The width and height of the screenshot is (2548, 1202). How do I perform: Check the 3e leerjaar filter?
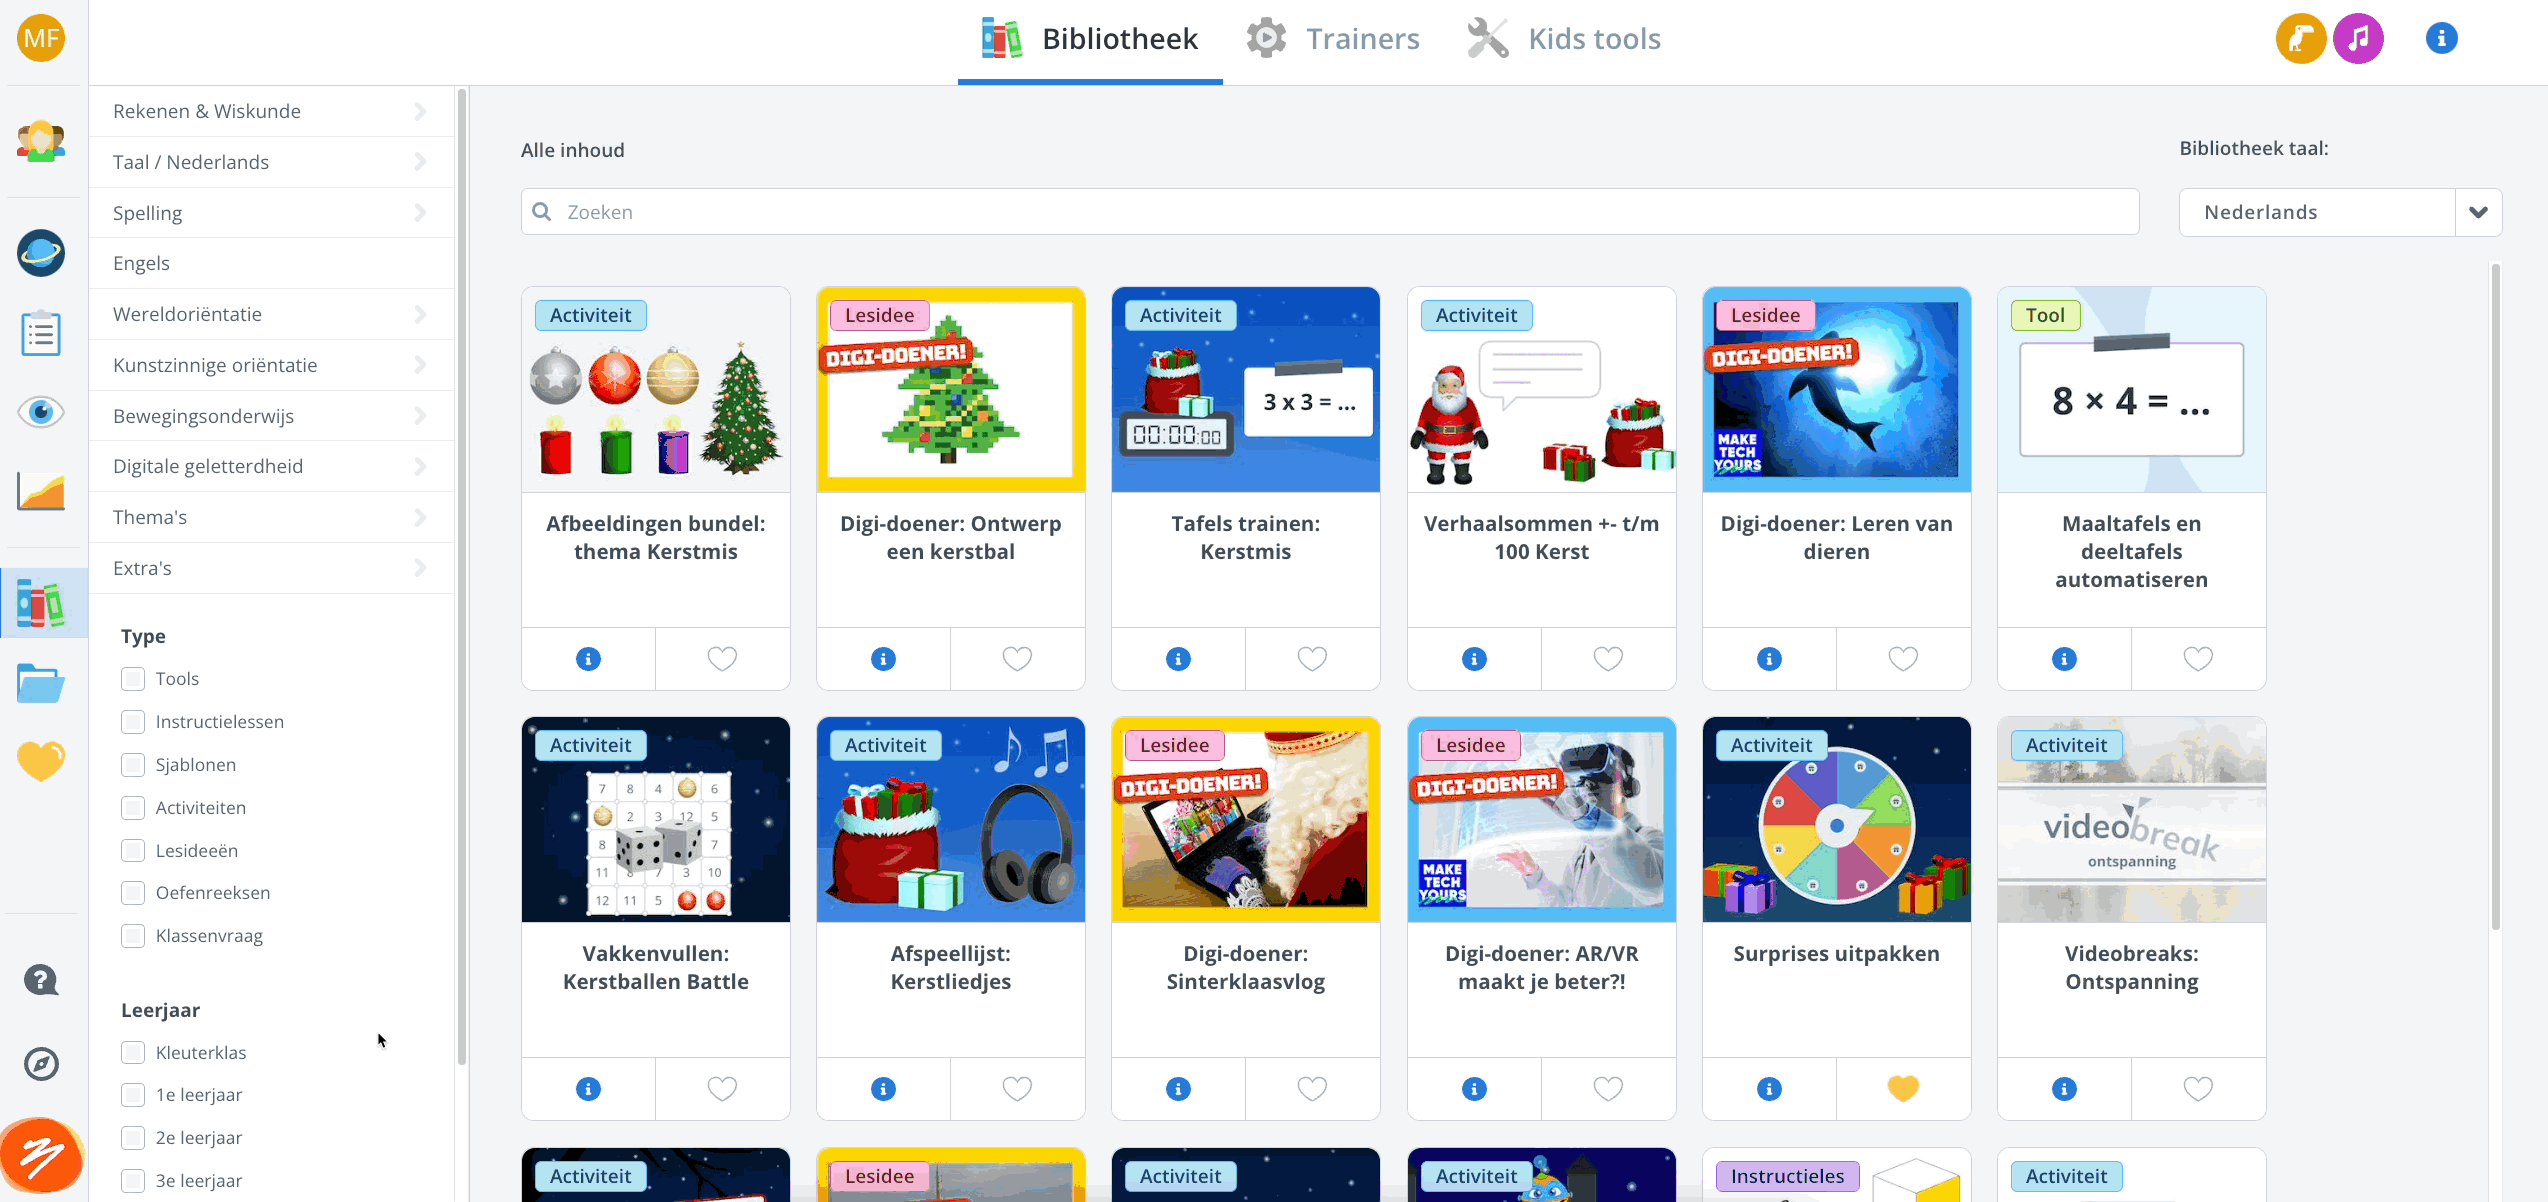click(x=133, y=1181)
